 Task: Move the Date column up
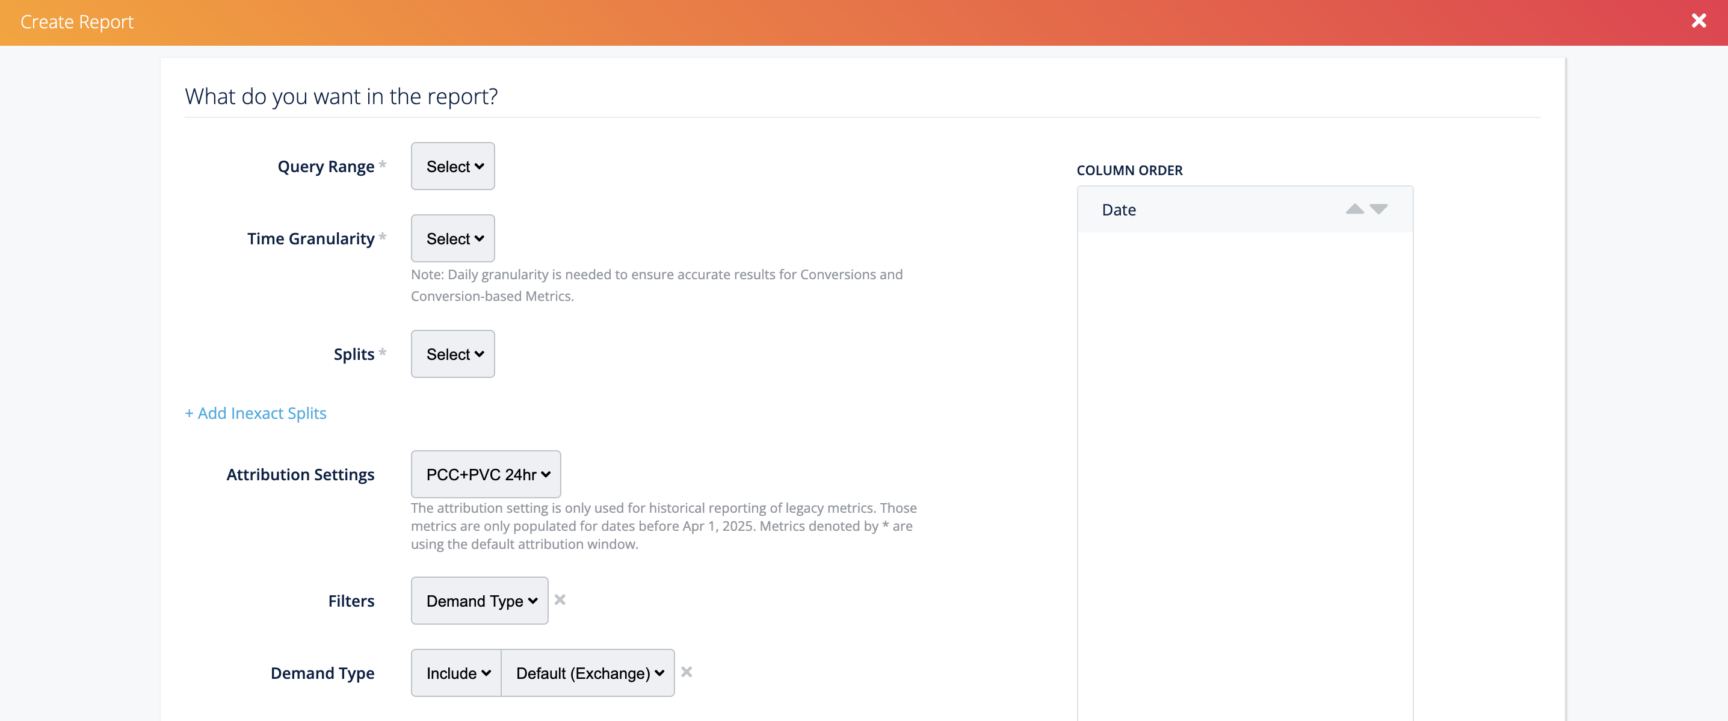point(1354,209)
